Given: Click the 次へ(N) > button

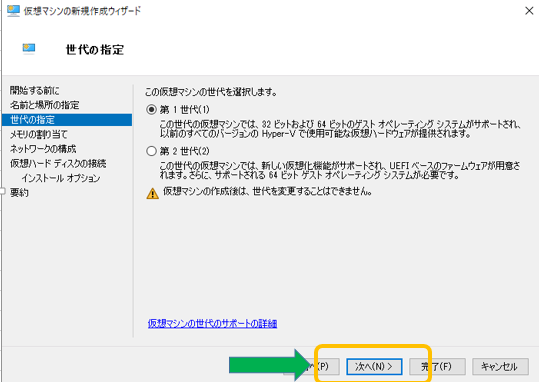Looking at the screenshot, I should (374, 367).
